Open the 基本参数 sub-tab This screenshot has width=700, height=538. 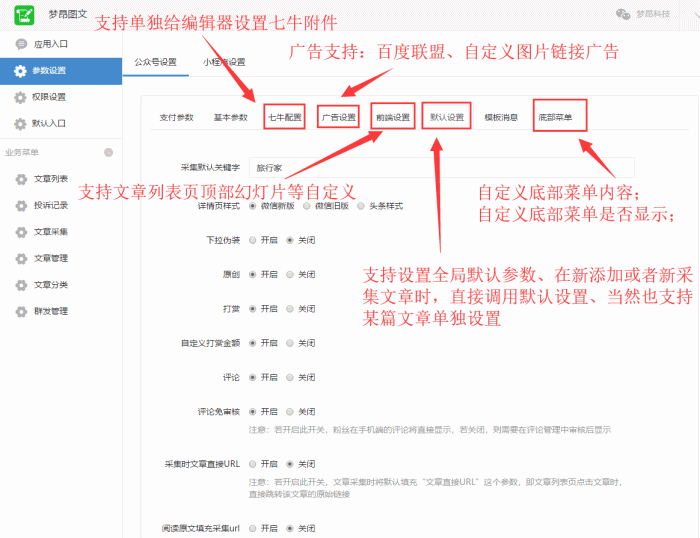(x=230, y=117)
